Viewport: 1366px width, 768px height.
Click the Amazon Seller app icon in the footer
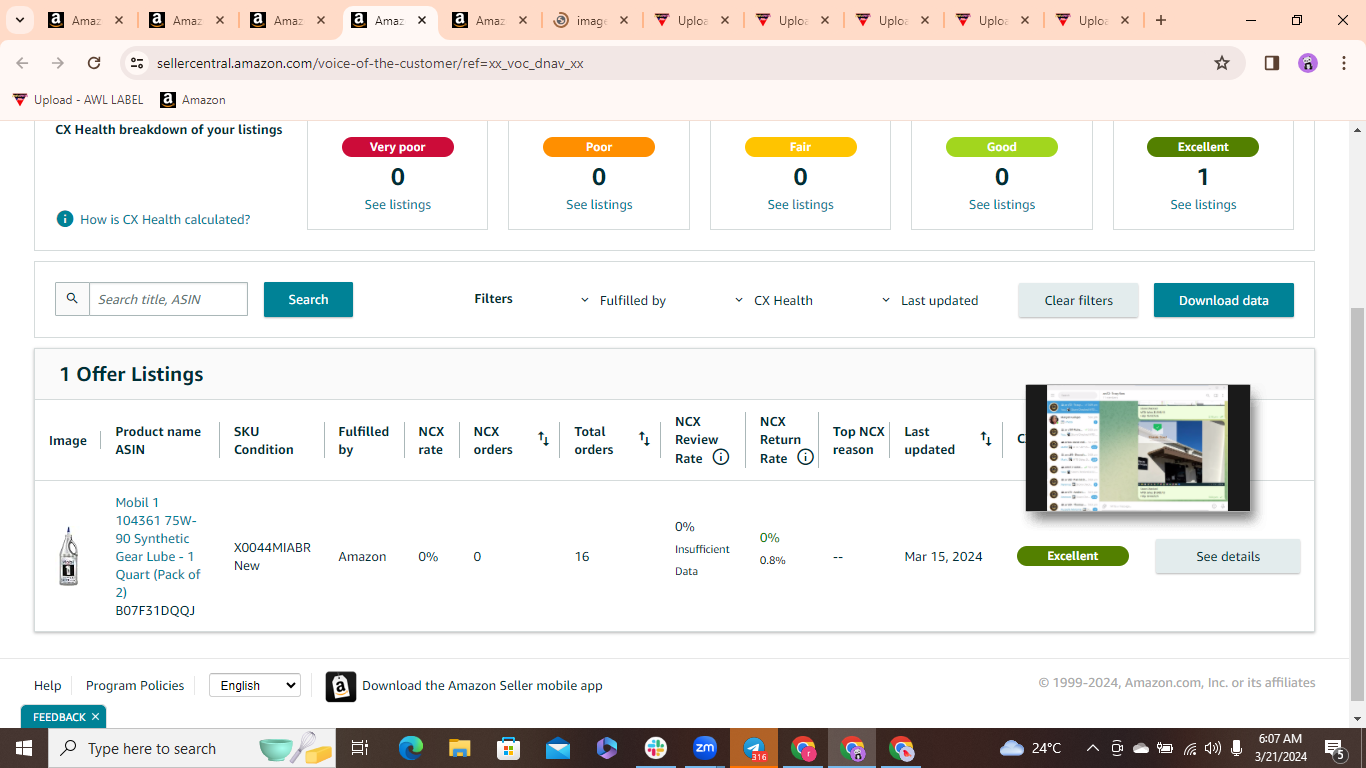click(x=341, y=686)
